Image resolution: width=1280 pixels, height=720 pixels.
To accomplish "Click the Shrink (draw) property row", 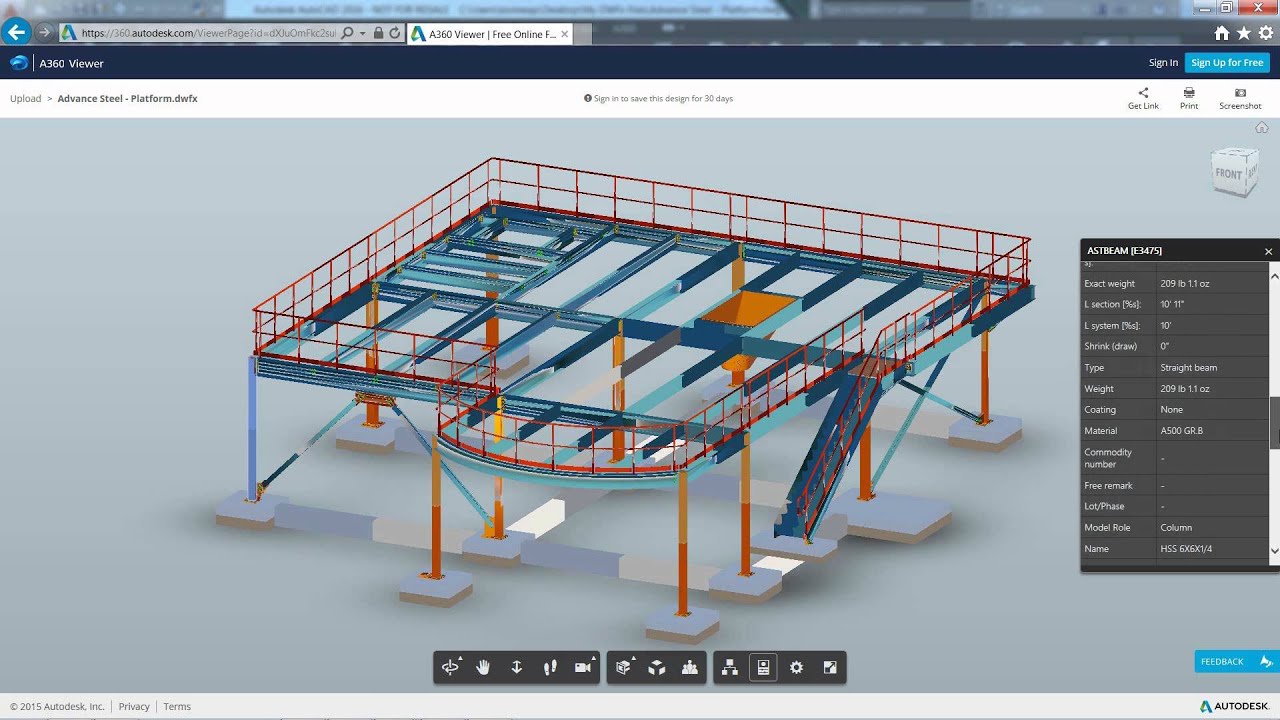I will [1175, 346].
